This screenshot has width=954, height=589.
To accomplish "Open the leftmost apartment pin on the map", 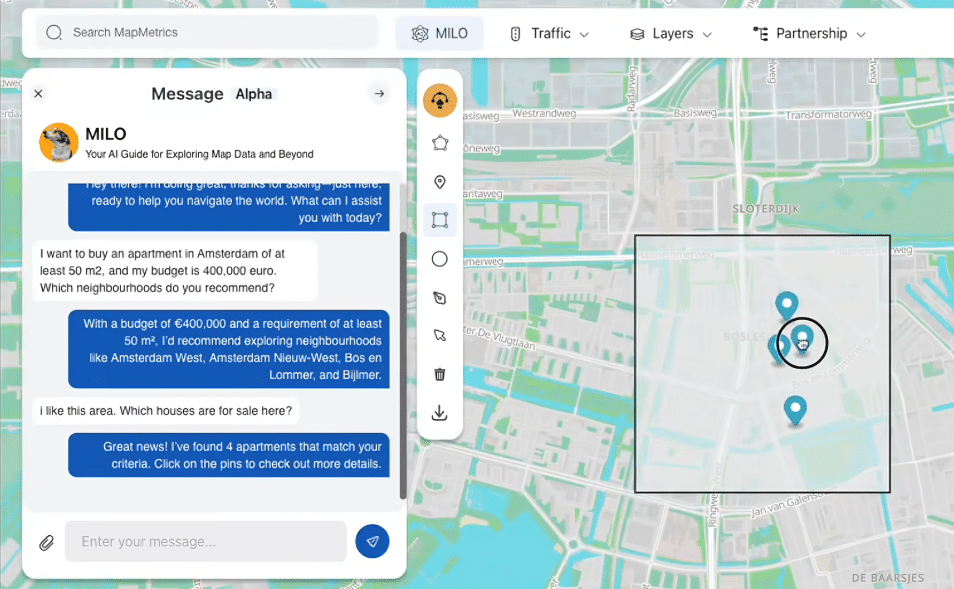I will coord(778,349).
